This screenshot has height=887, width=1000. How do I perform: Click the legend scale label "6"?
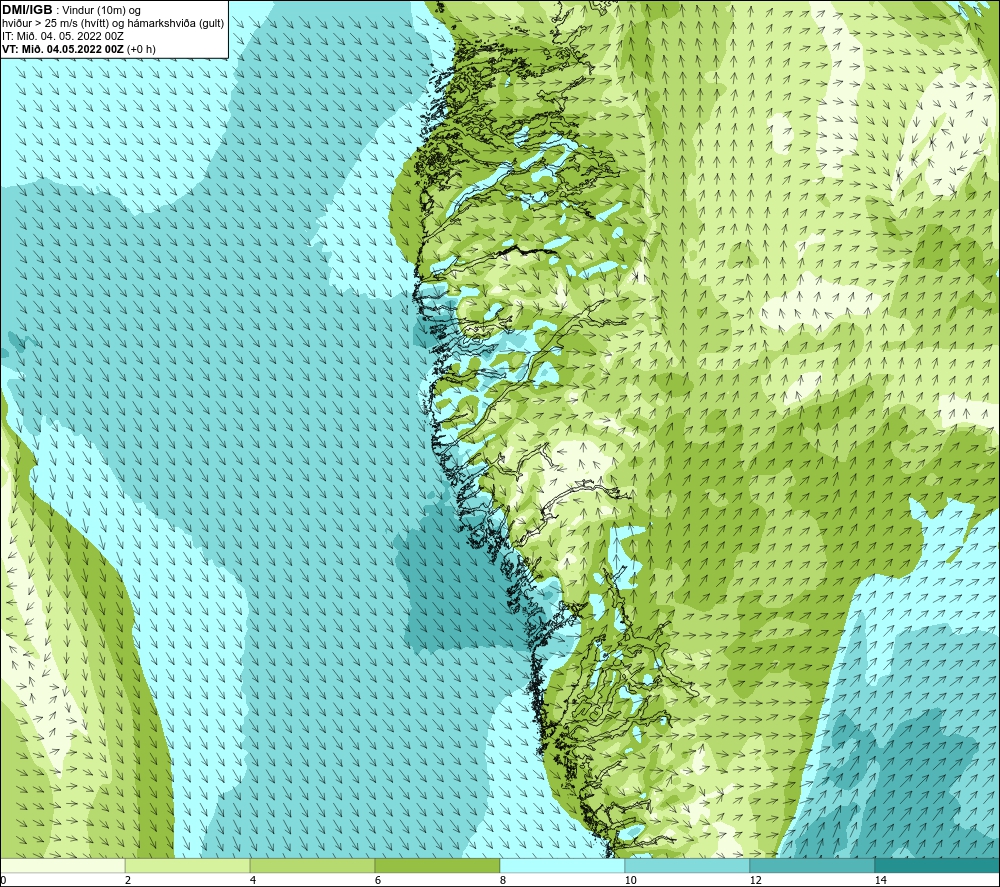pyautogui.click(x=378, y=880)
